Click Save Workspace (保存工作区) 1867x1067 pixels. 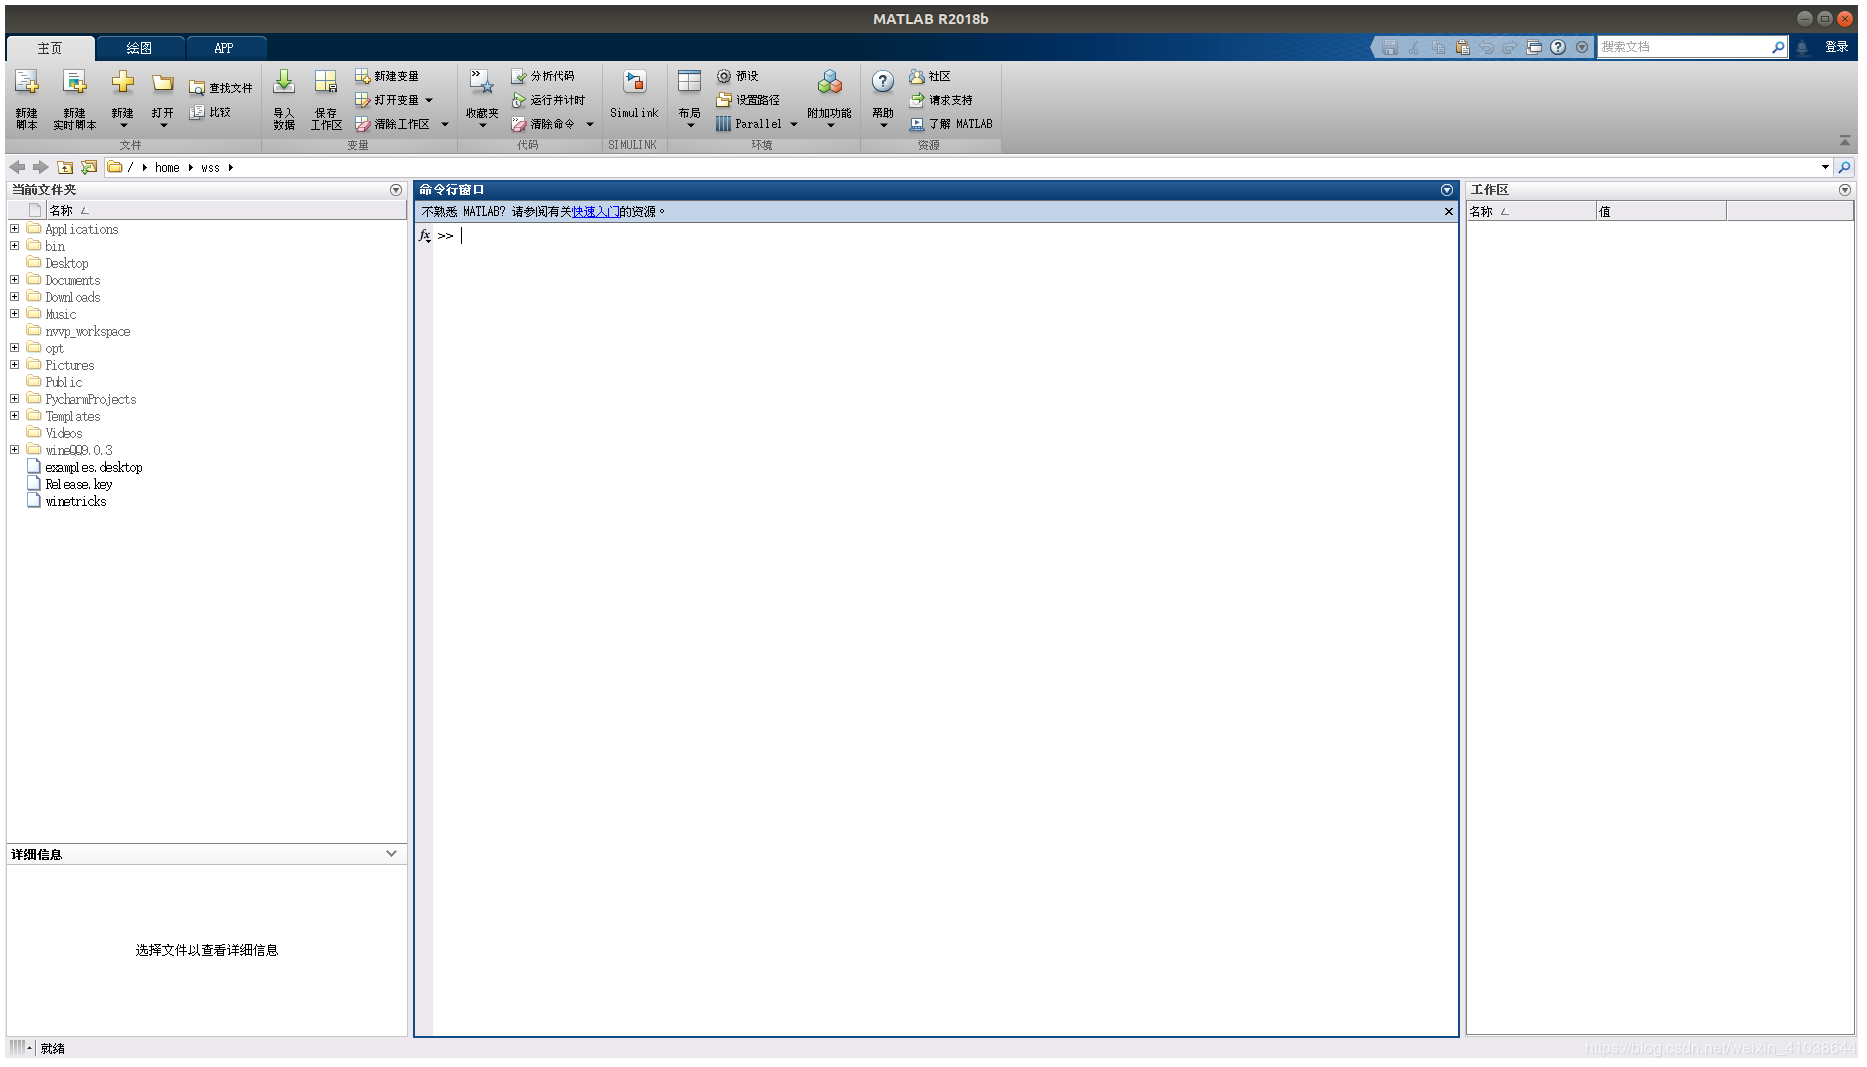(x=326, y=98)
